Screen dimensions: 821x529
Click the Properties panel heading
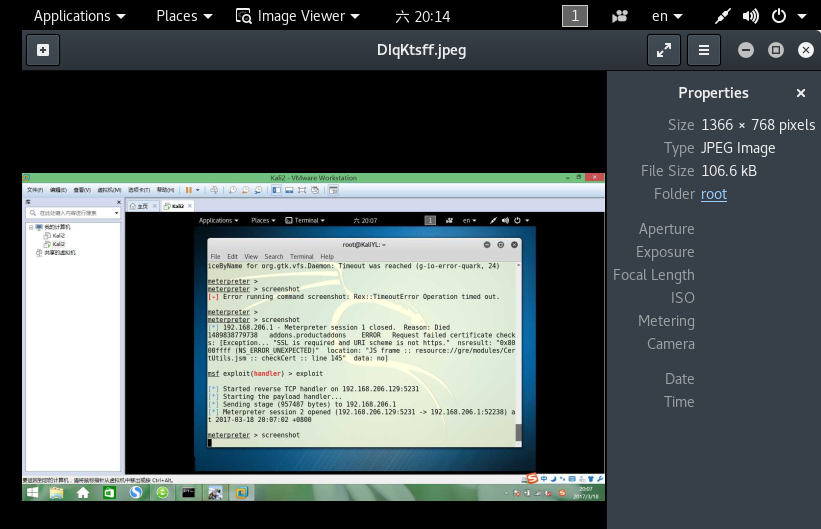(713, 93)
